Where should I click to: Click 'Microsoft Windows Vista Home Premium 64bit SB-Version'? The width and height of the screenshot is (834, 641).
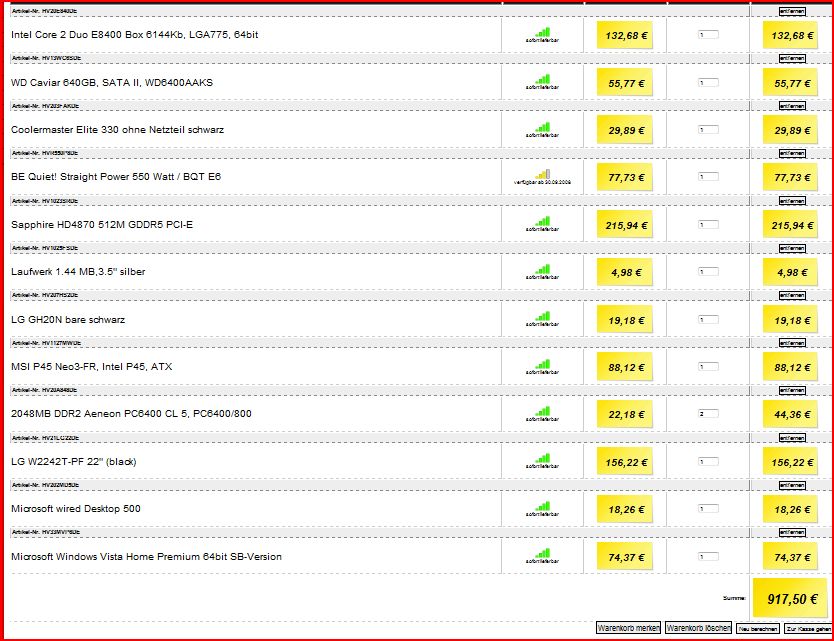[146, 556]
